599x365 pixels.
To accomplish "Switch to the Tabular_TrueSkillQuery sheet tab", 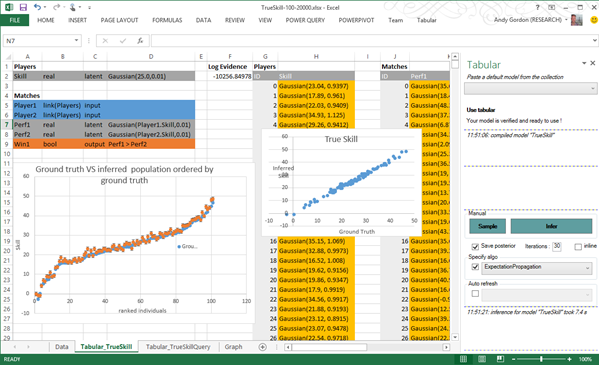I will click(178, 347).
